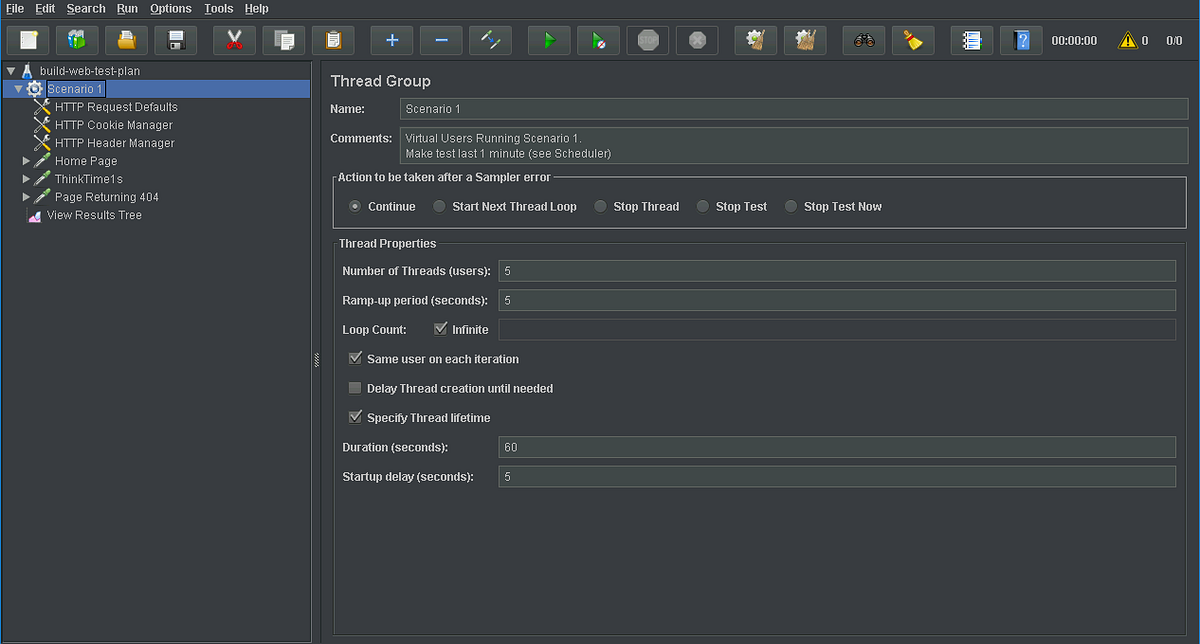Screen dimensions: 1200x644
Task: Start test without pauses using play-no-pause icon
Action: coord(598,40)
